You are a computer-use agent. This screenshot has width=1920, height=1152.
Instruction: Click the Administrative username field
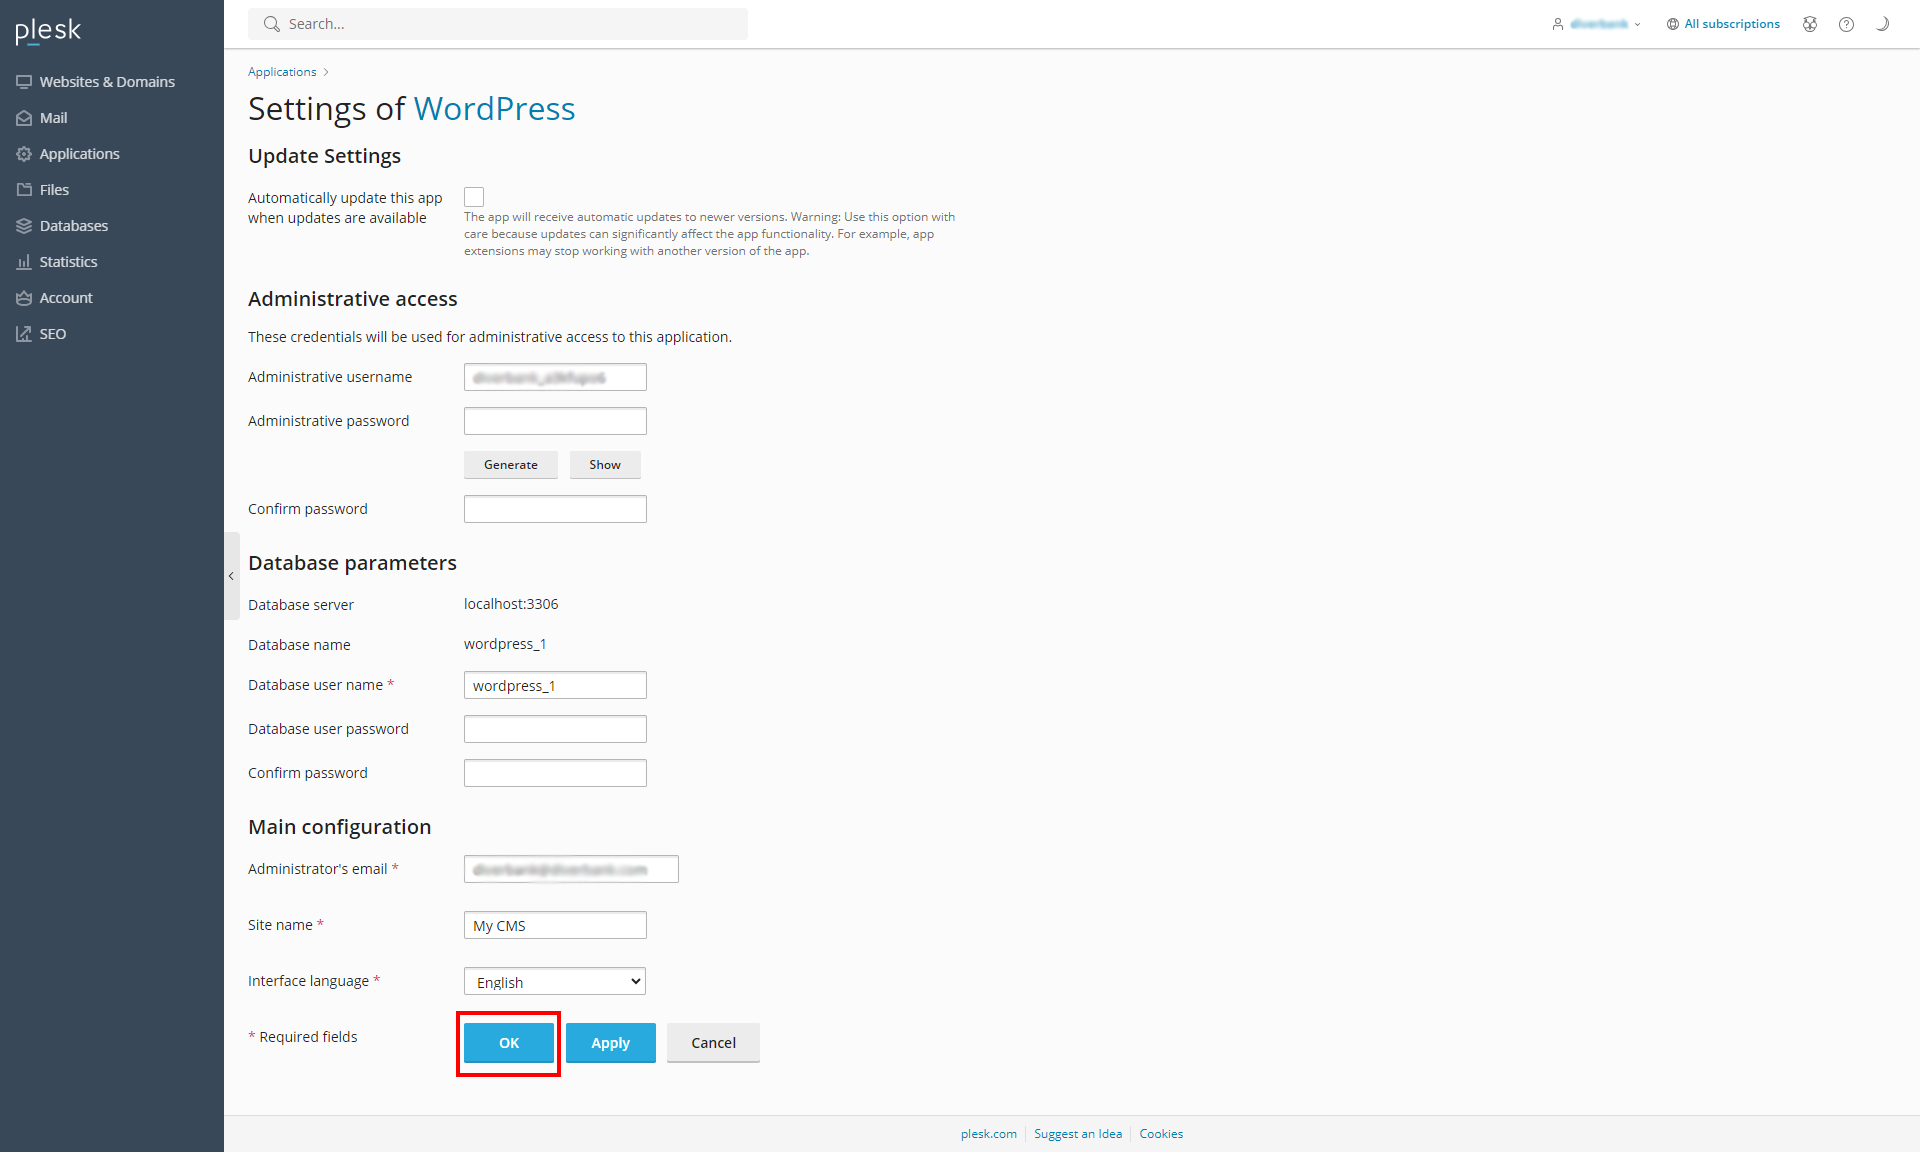[x=555, y=377]
